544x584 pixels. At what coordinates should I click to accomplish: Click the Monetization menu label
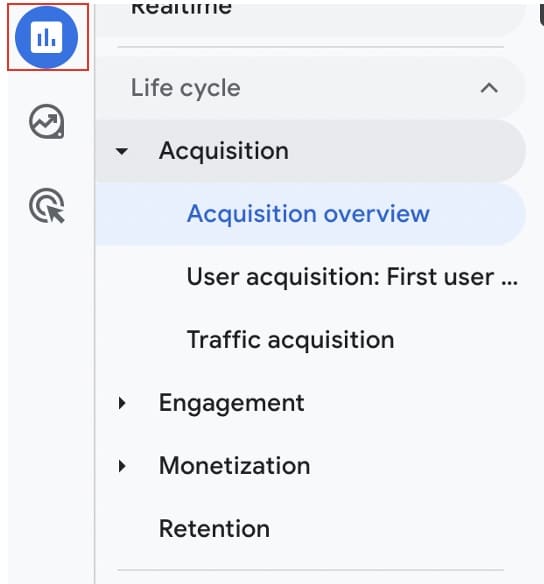235,466
